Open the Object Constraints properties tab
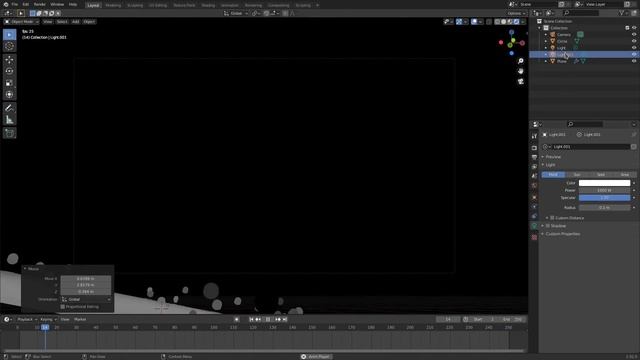This screenshot has height=360, width=640. [534, 216]
